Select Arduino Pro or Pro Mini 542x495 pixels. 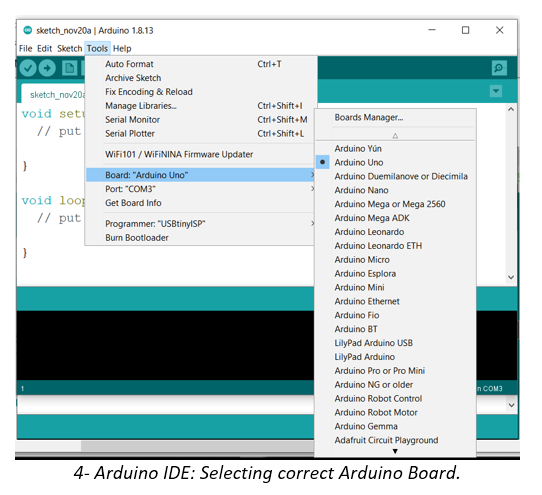coord(395,371)
